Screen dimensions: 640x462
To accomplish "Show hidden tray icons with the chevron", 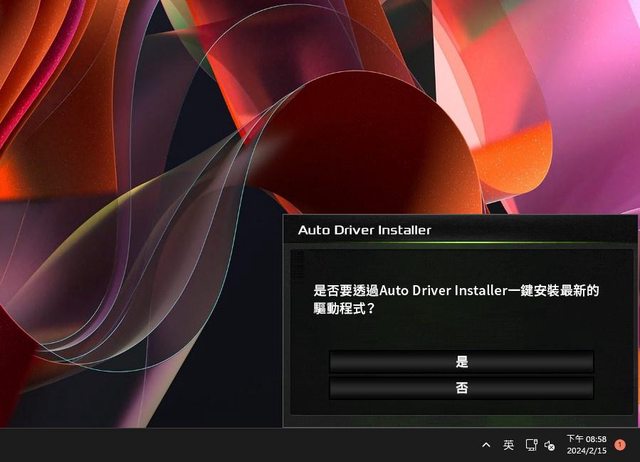I will (x=486, y=445).
